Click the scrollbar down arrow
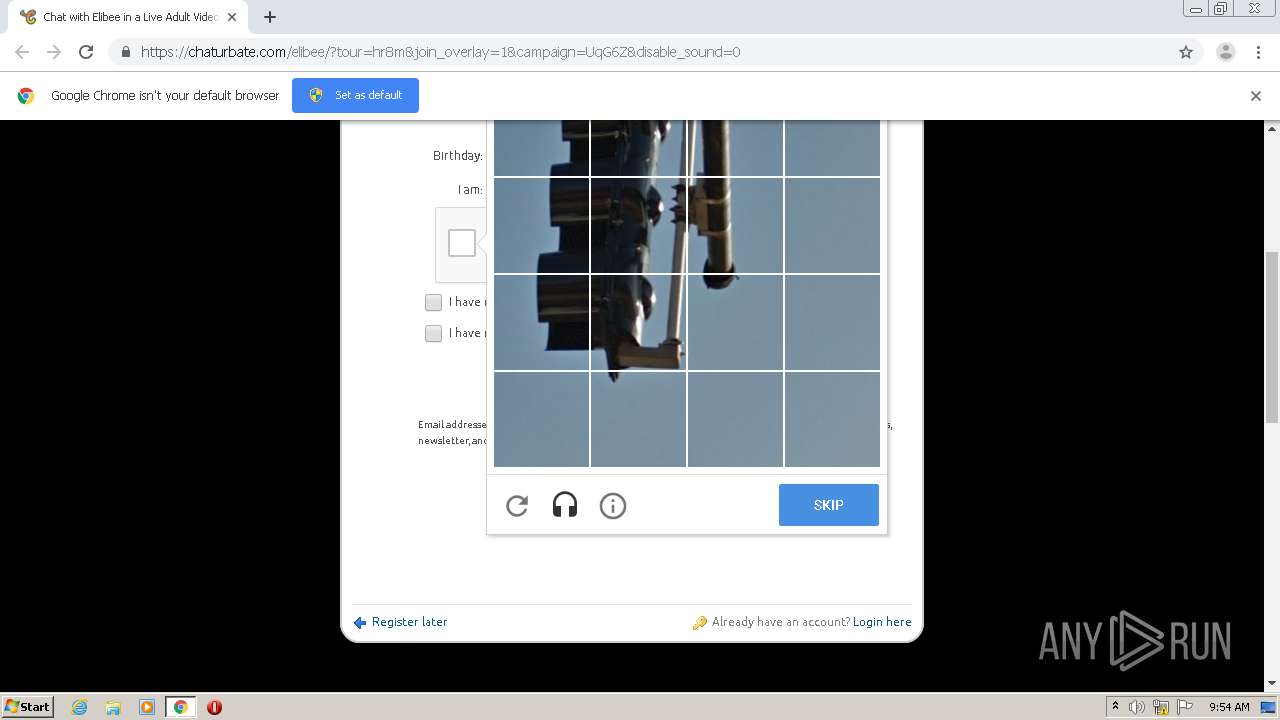This screenshot has width=1280, height=720. (x=1272, y=684)
